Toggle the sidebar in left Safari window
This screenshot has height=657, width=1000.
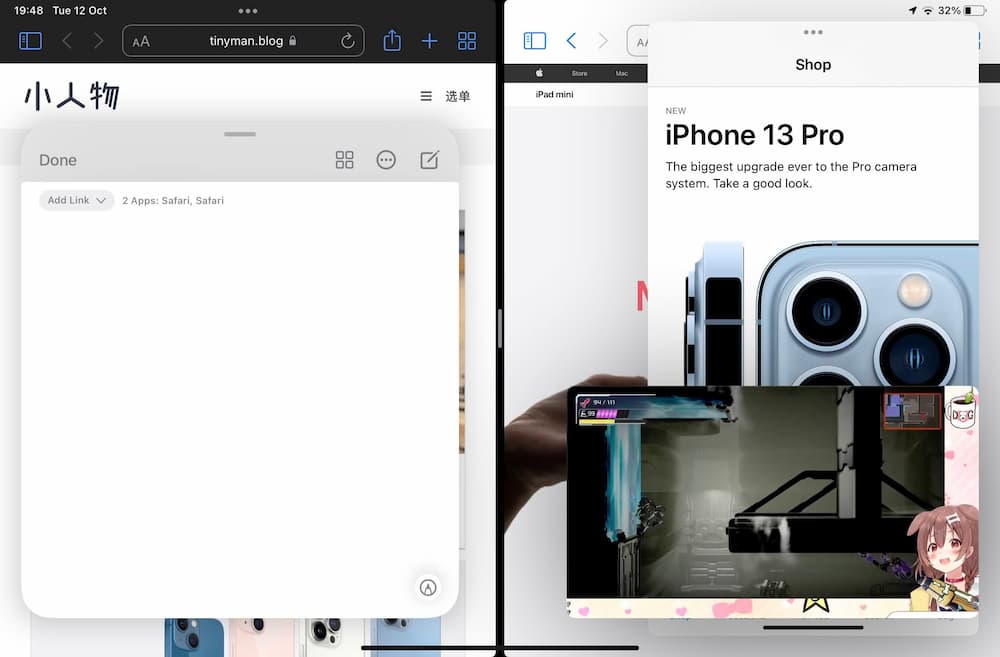click(31, 41)
